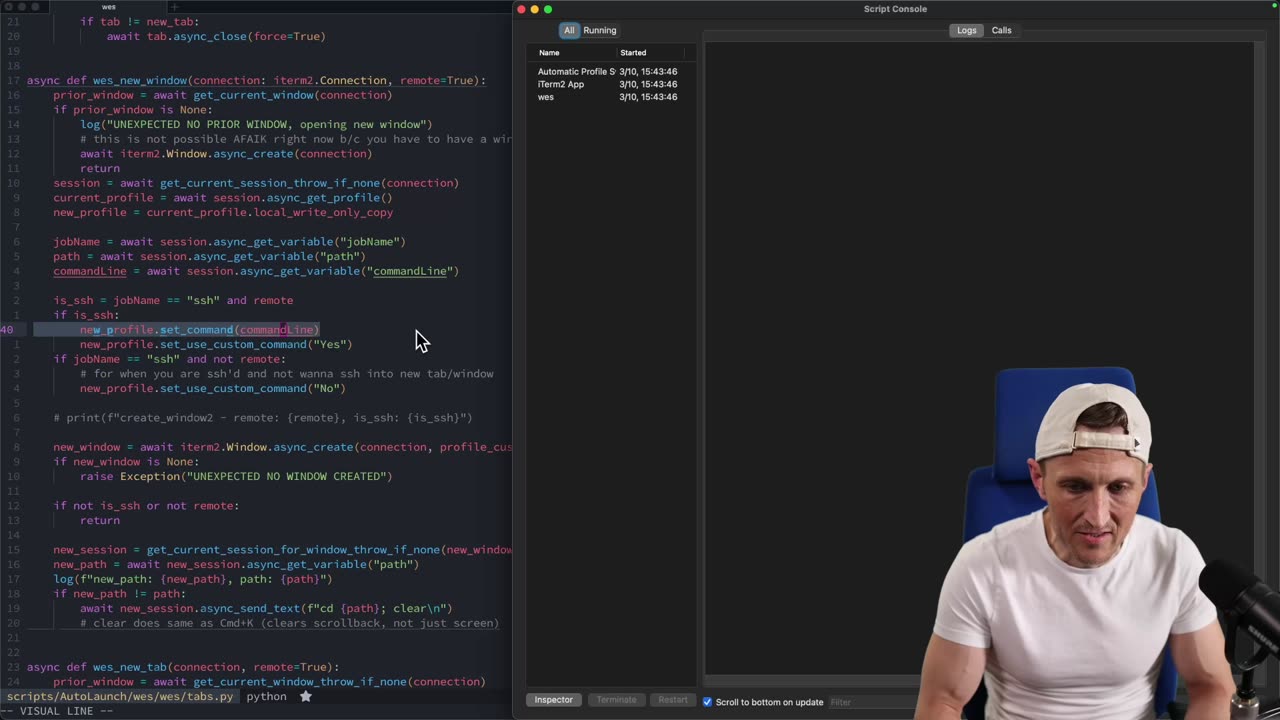Open a new terminal tab with plus icon
The image size is (1280, 720).
tap(174, 7)
